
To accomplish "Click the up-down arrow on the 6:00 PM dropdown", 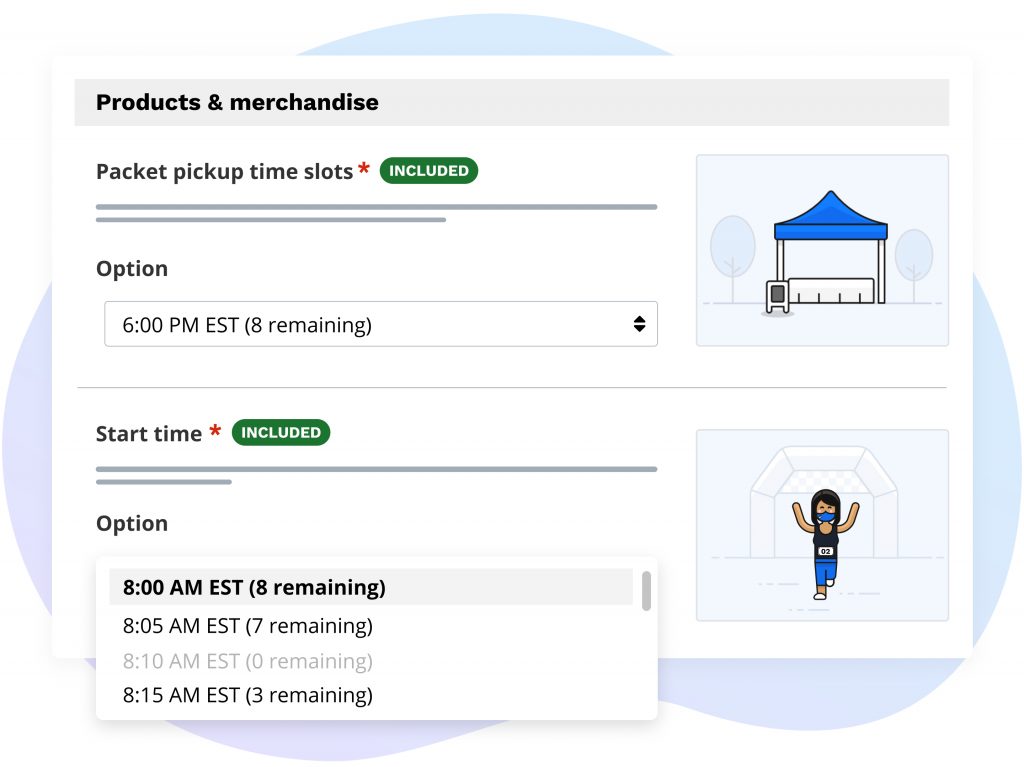I will pyautogui.click(x=639, y=324).
